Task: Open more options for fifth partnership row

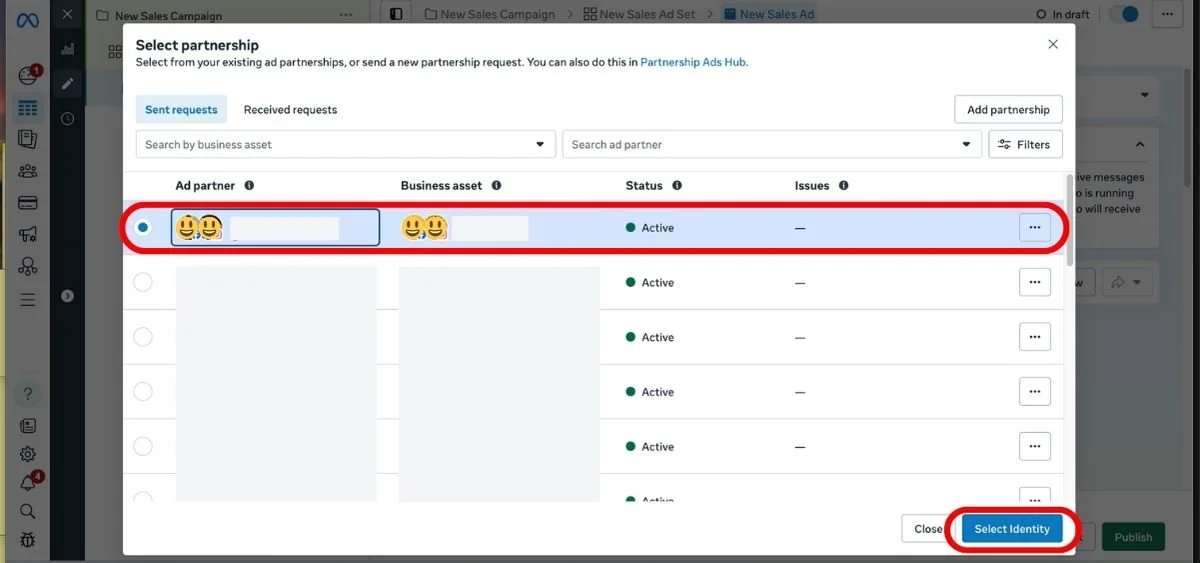Action: (x=1035, y=446)
